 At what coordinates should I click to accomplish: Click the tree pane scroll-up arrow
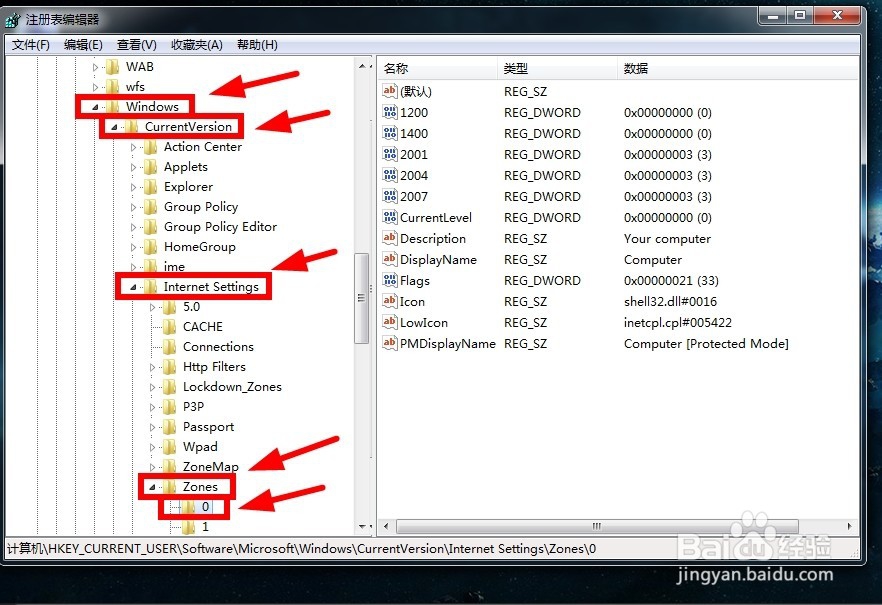coord(361,66)
